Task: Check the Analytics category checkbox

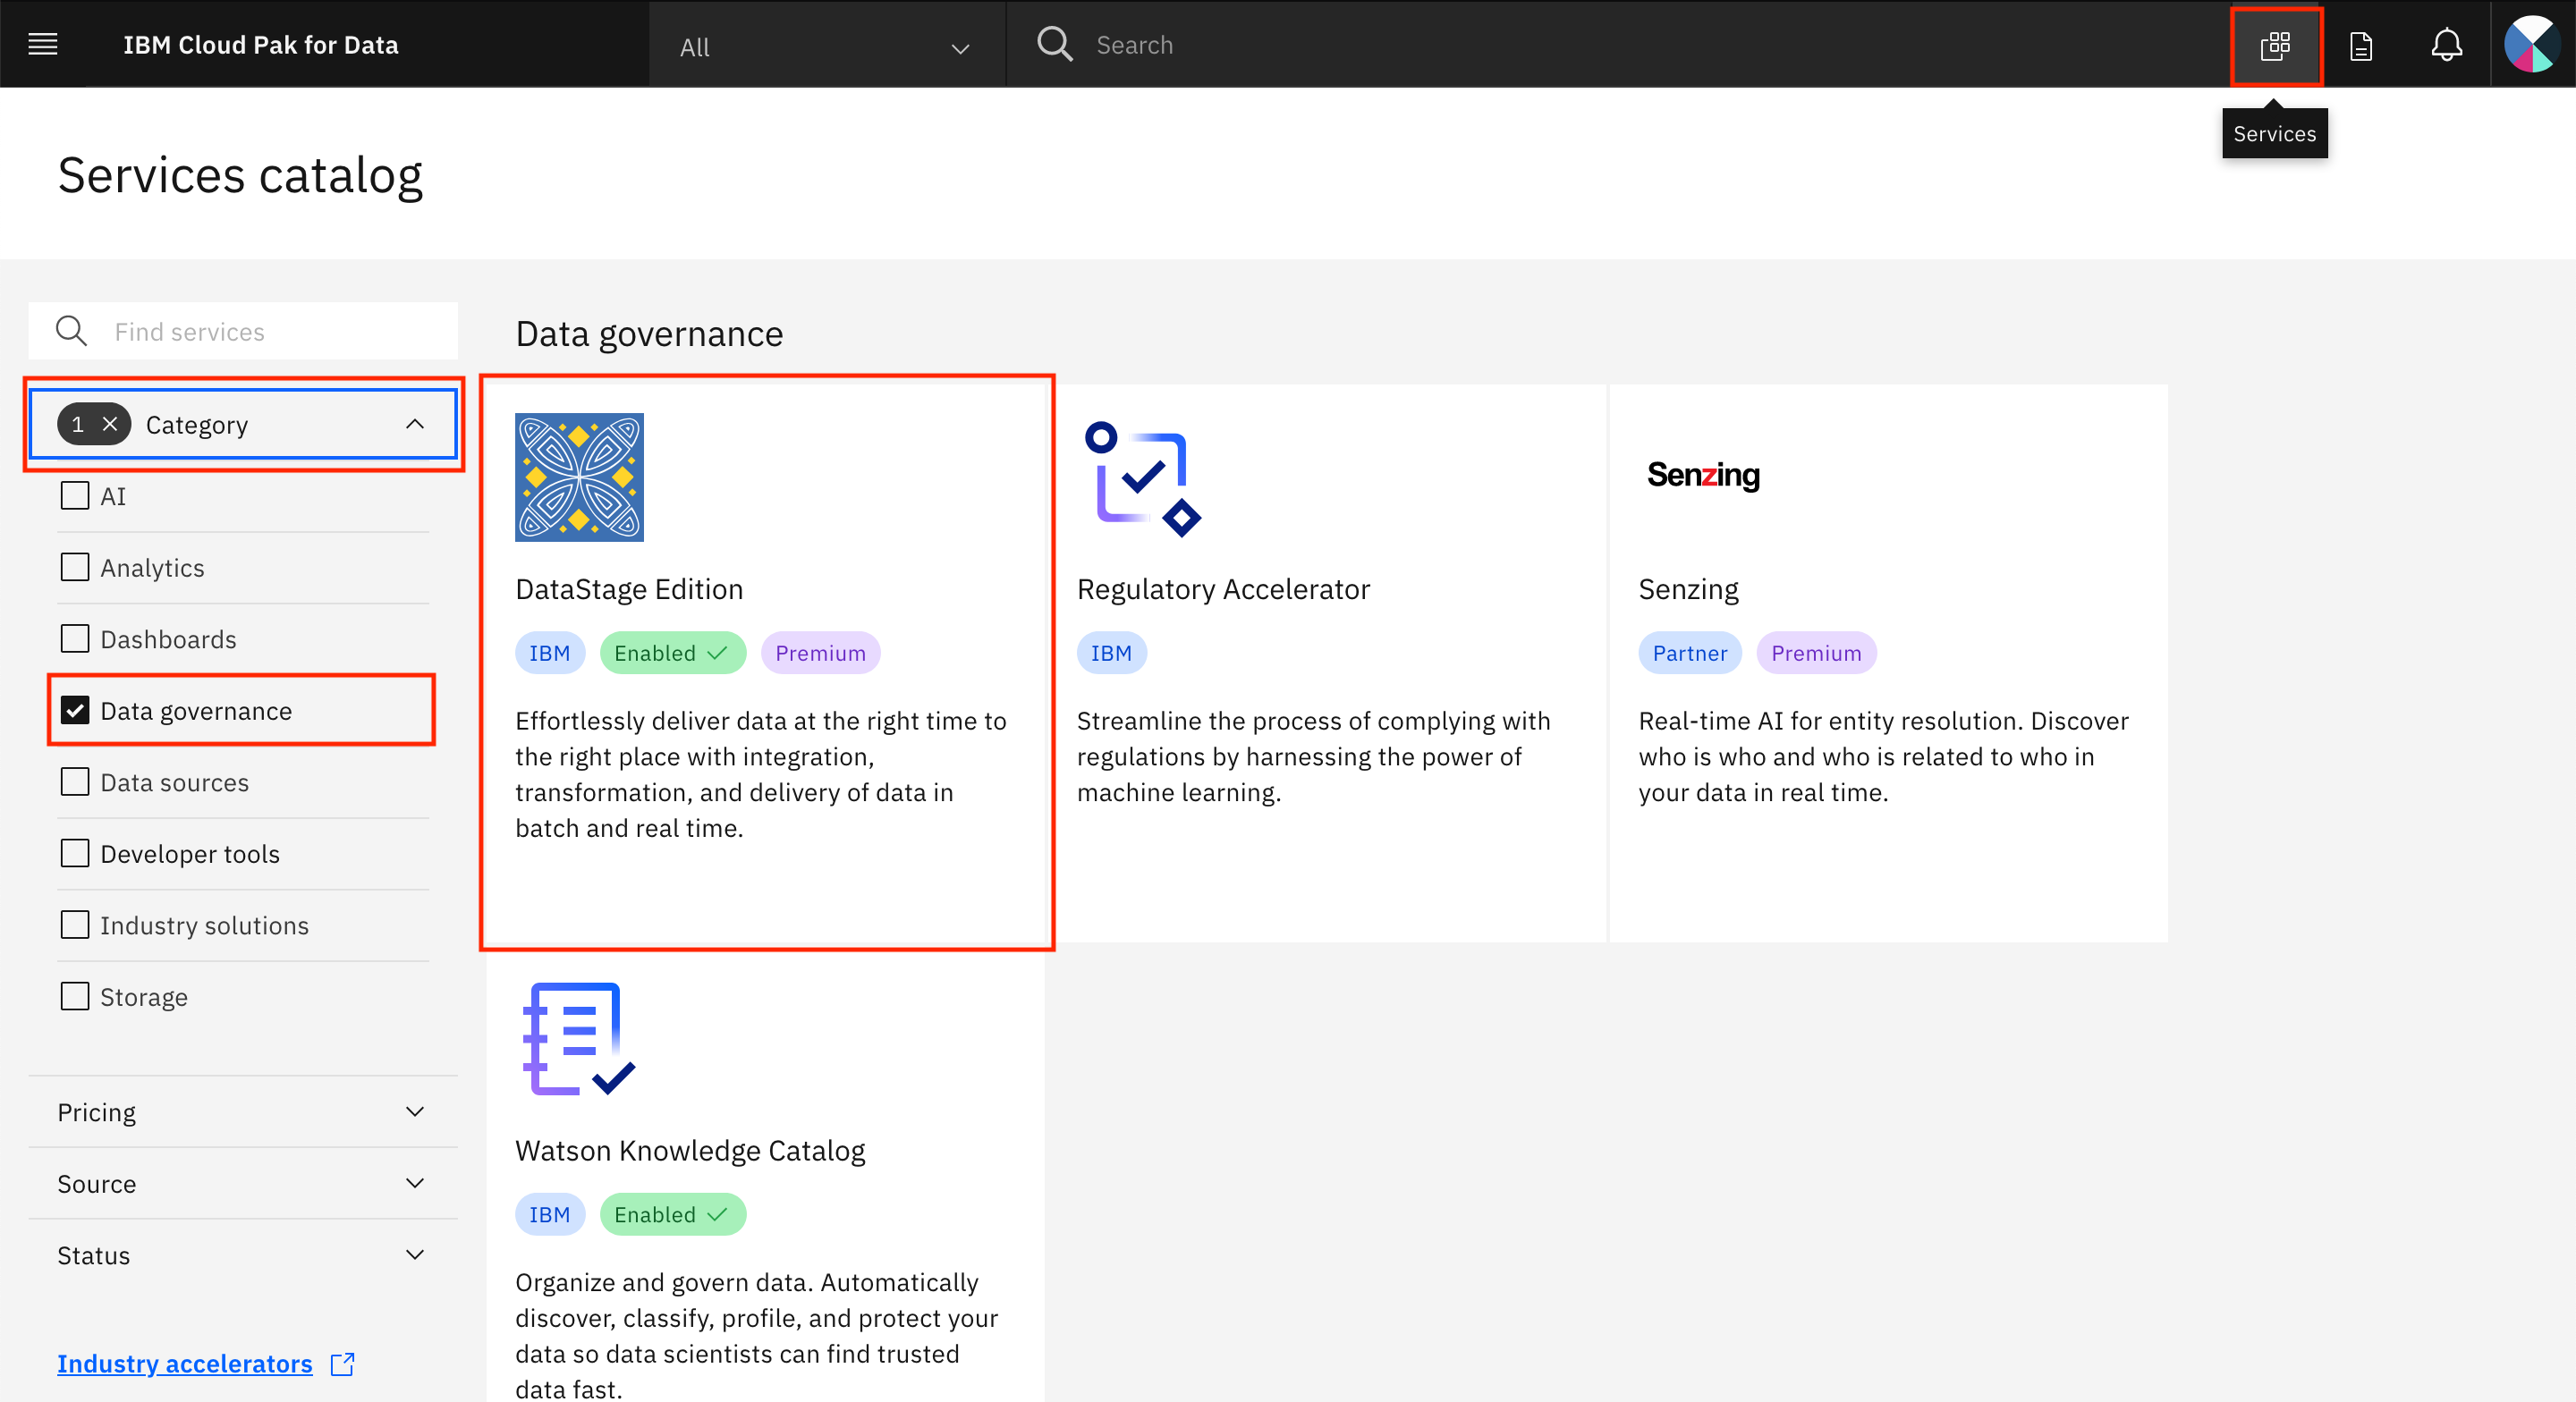Action: click(75, 568)
